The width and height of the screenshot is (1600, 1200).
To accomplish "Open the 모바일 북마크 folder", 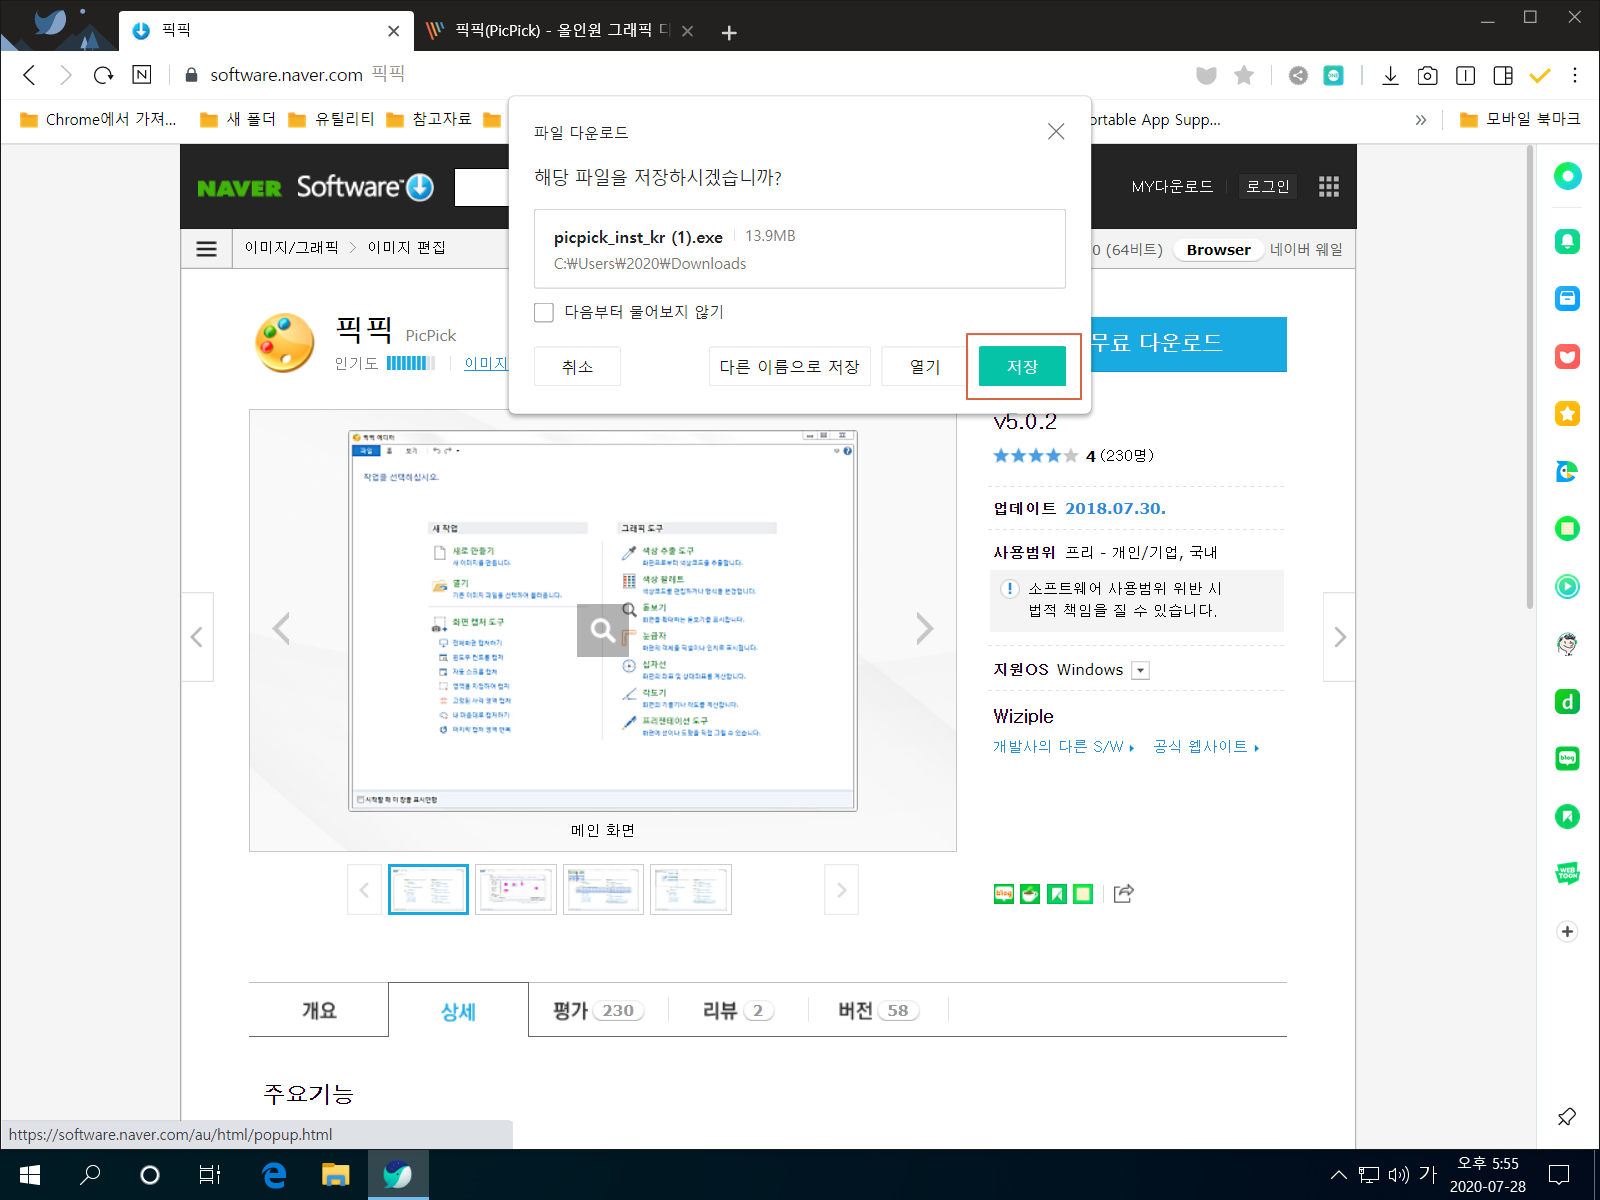I will tap(1520, 119).
